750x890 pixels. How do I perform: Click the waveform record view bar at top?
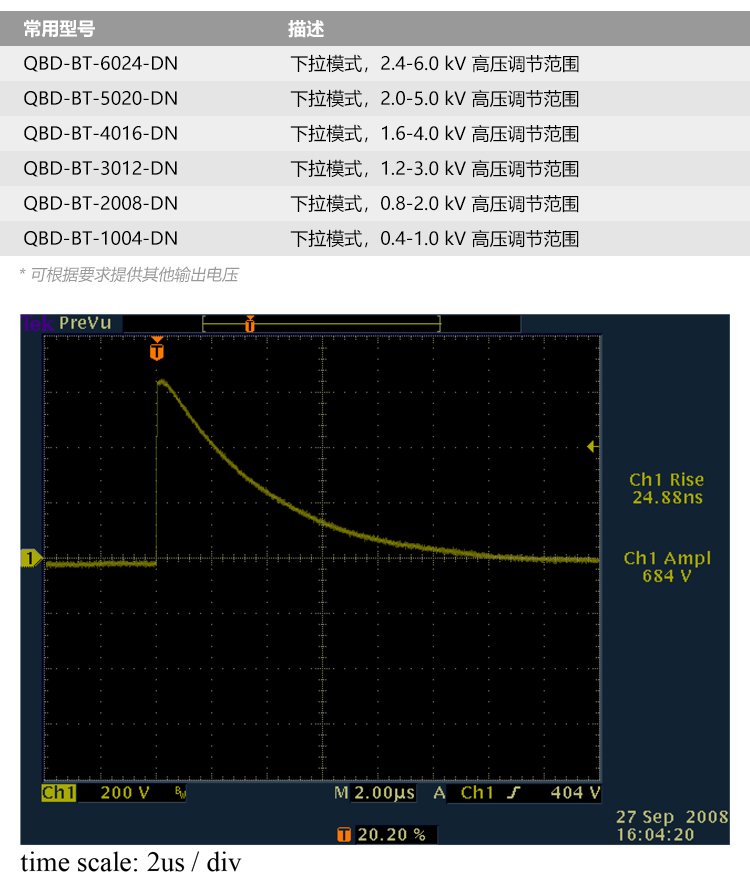click(321, 323)
